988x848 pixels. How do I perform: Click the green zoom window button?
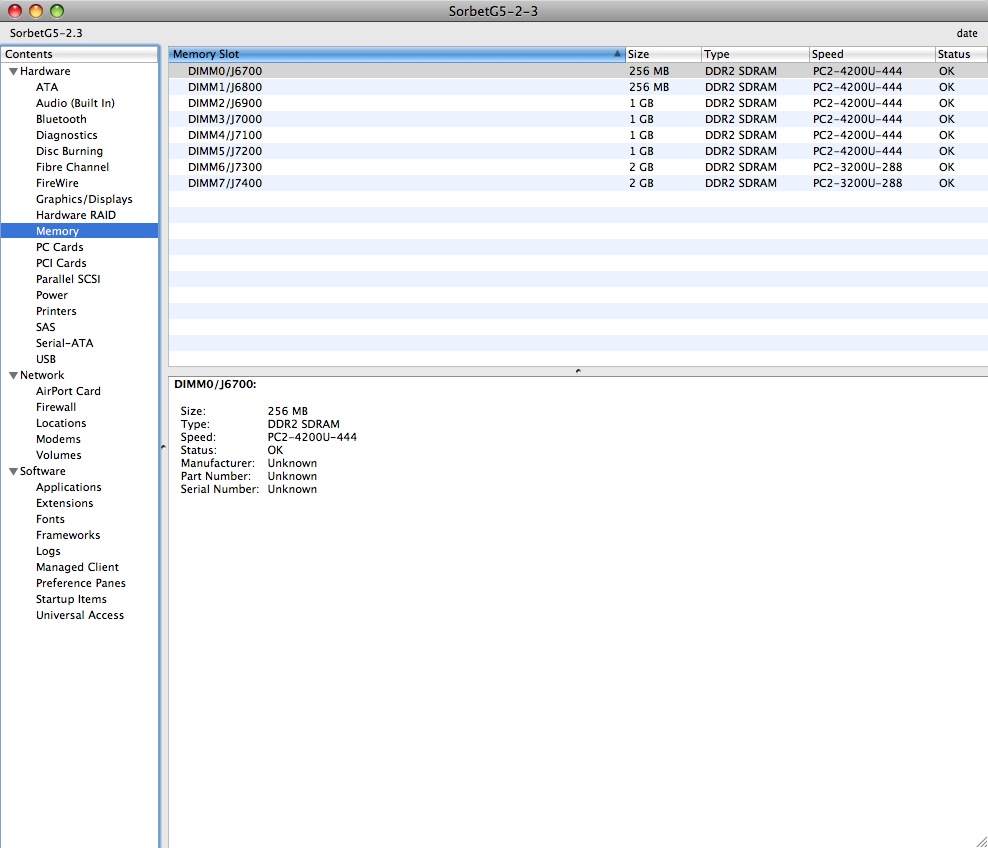[57, 11]
